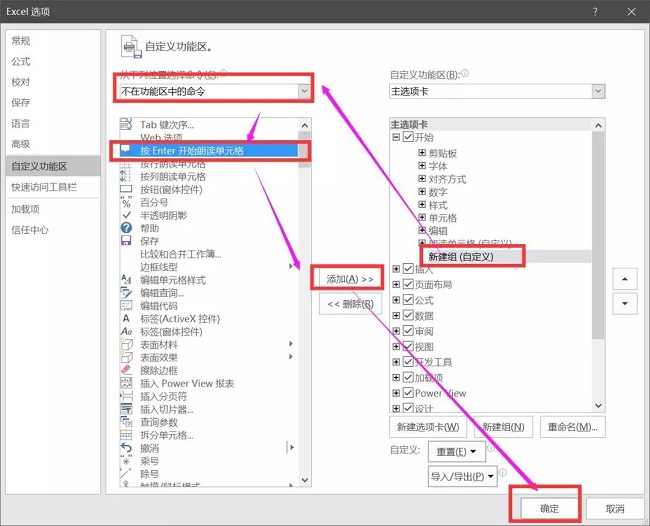
Task: Toggle the 审阅 tab checkbox
Action: point(408,331)
